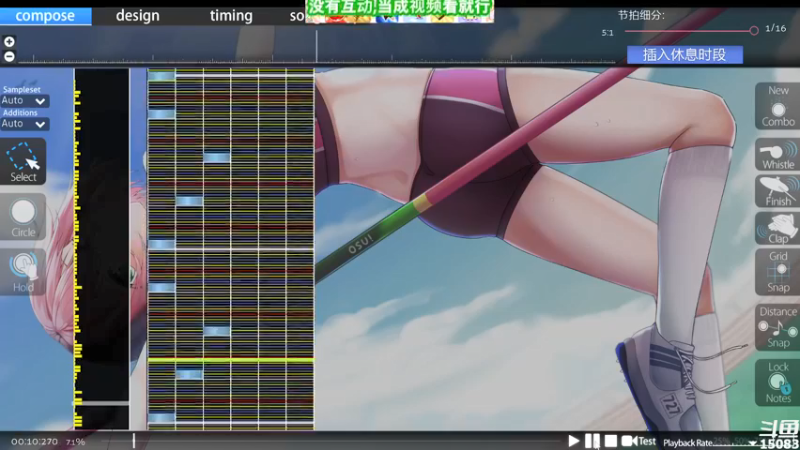Viewport: 800px width, 450px height.
Task: Toggle New Combo
Action: 778,106
